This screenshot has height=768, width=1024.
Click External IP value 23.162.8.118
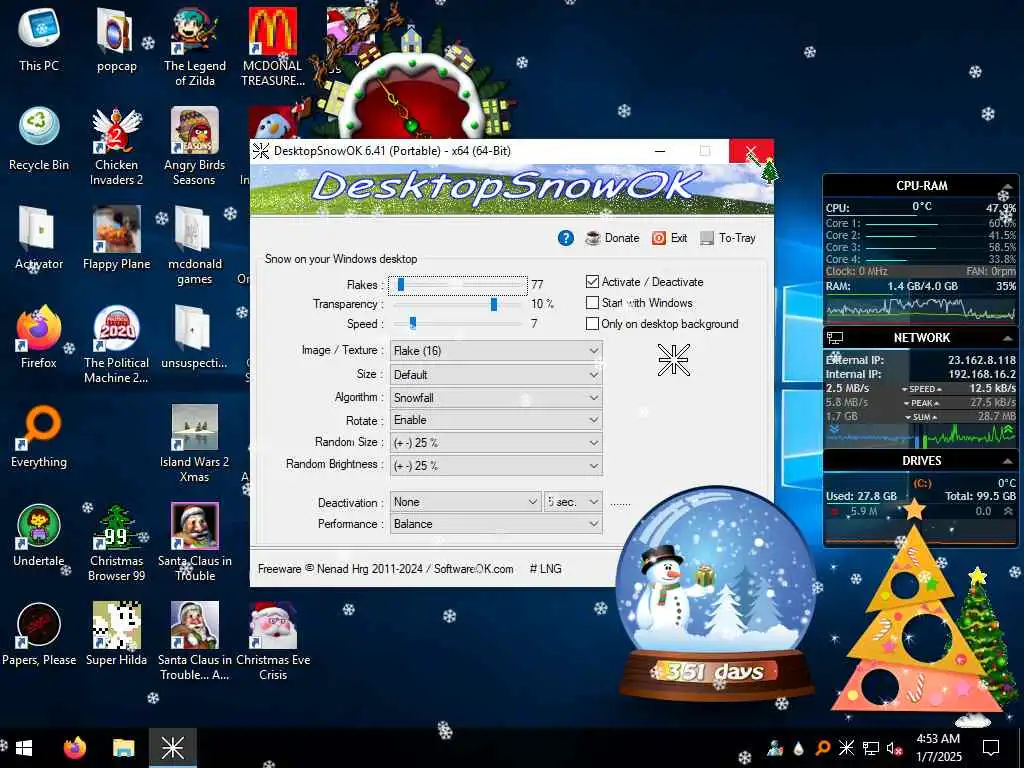982,360
